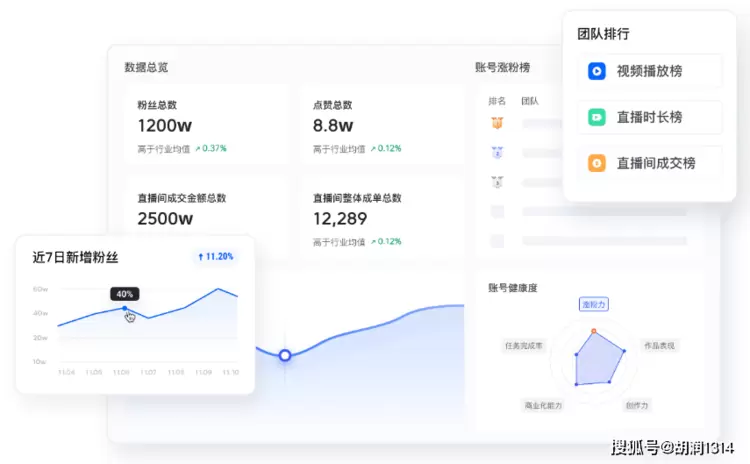750x464 pixels.
Task: Select the bronze third-place medal icon
Action: pos(497,182)
